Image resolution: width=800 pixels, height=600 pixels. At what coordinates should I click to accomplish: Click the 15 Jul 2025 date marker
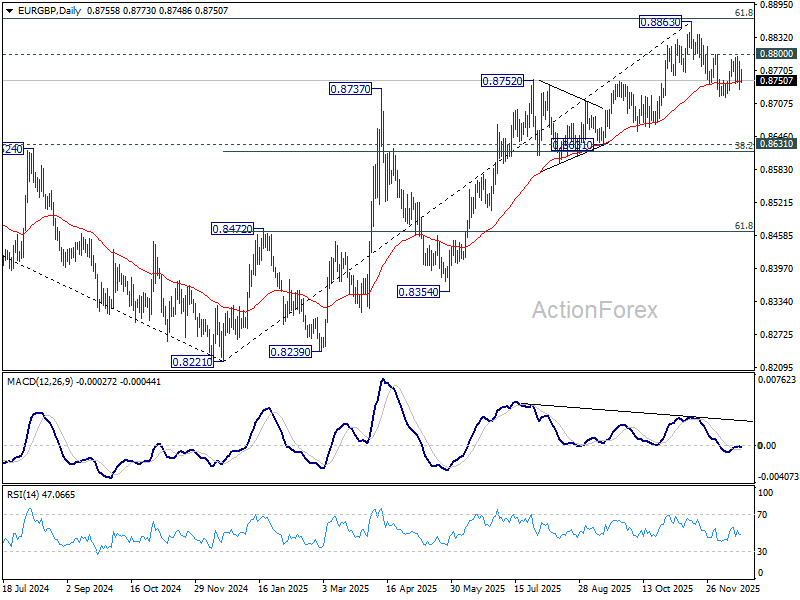click(538, 589)
